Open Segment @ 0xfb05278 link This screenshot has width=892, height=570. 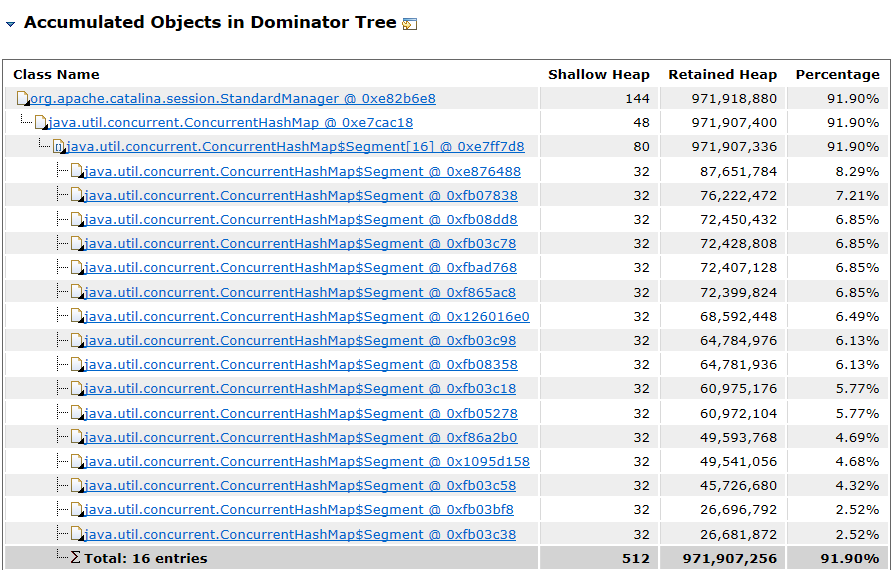[301, 414]
